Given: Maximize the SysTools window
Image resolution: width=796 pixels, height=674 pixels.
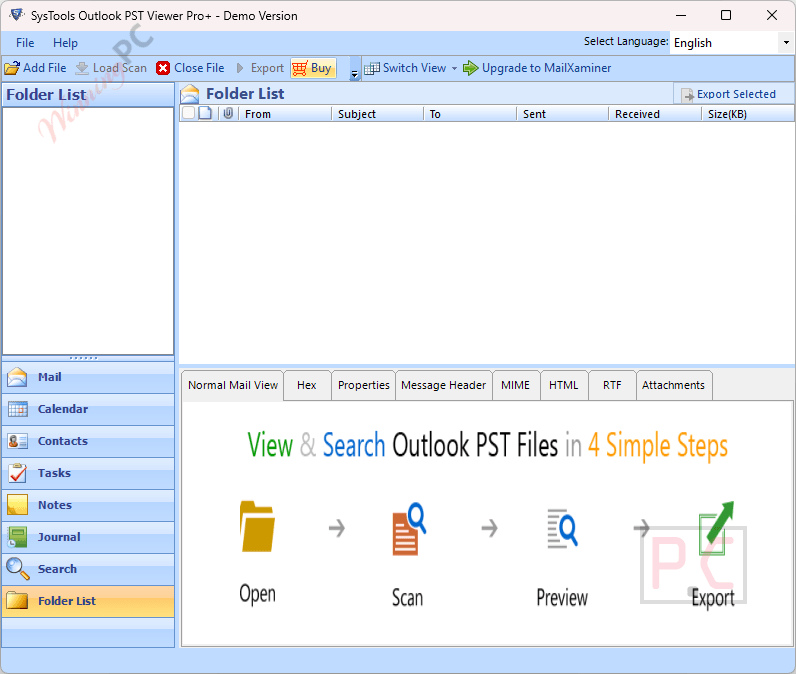Looking at the screenshot, I should 726,15.
